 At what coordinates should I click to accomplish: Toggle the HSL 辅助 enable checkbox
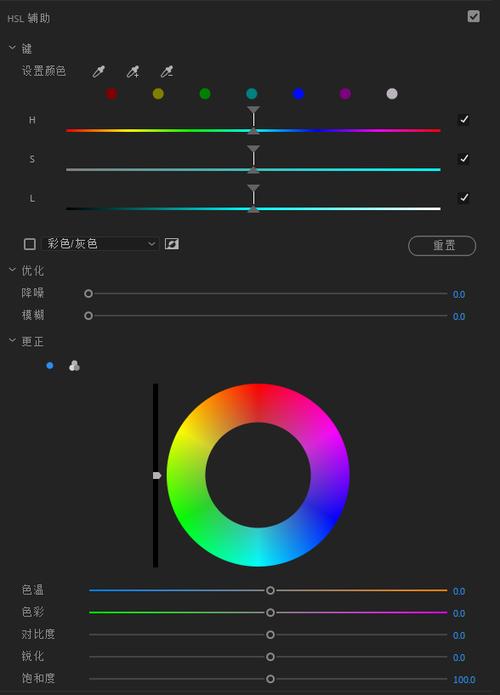473,16
